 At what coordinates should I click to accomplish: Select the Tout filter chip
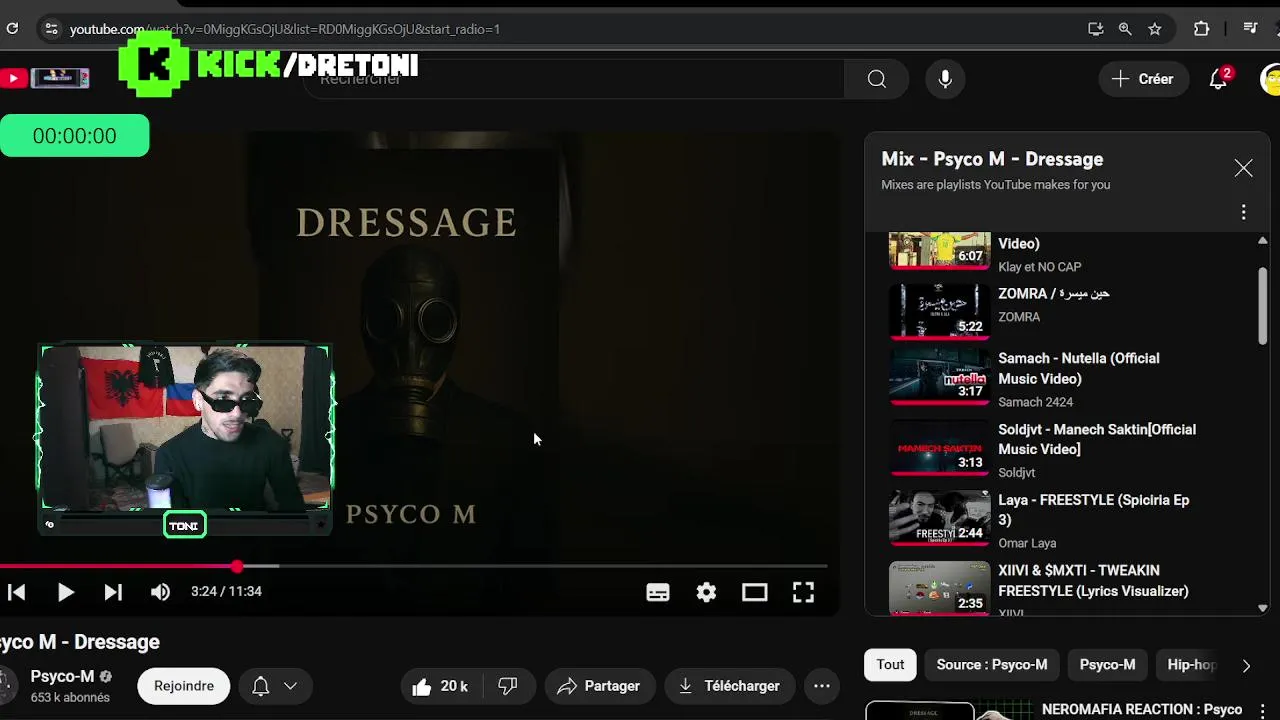click(x=890, y=665)
